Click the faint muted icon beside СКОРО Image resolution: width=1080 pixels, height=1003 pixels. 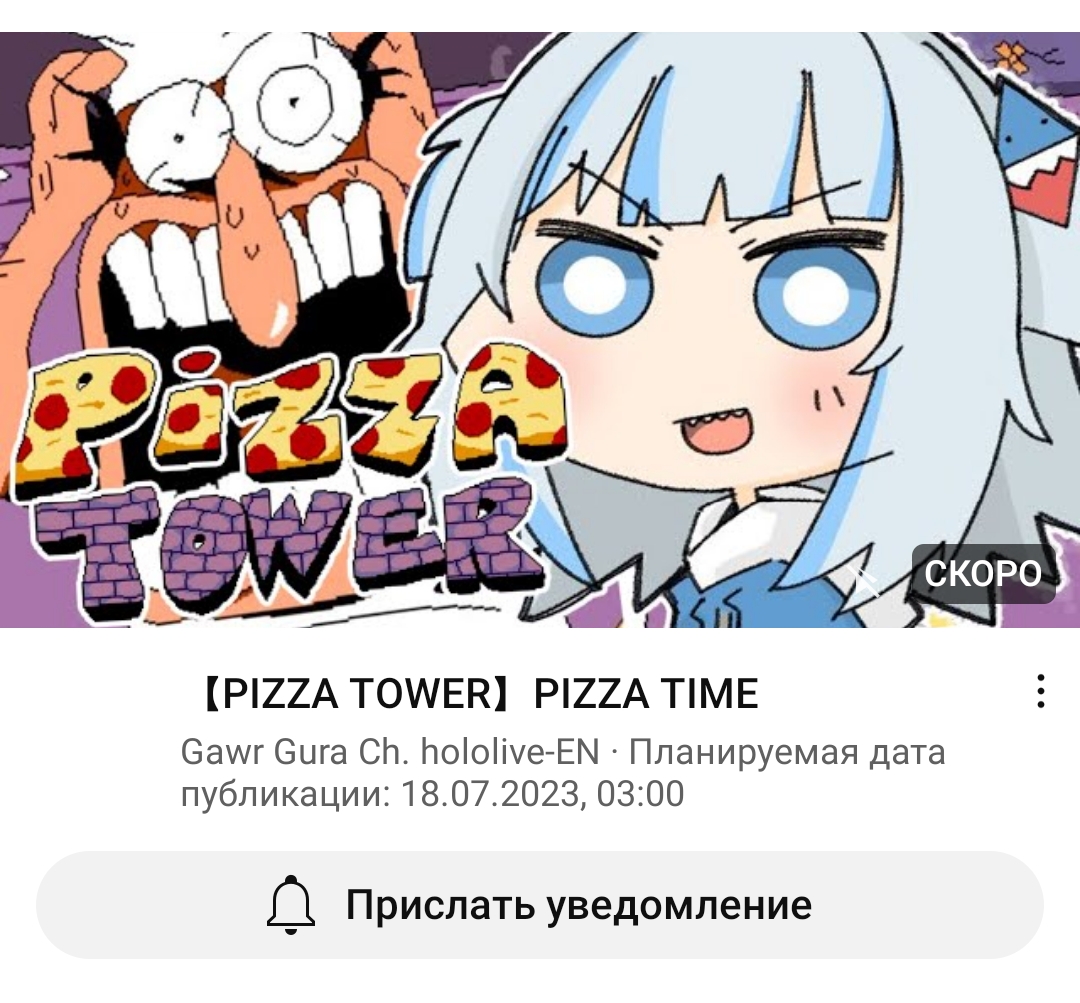click(863, 579)
